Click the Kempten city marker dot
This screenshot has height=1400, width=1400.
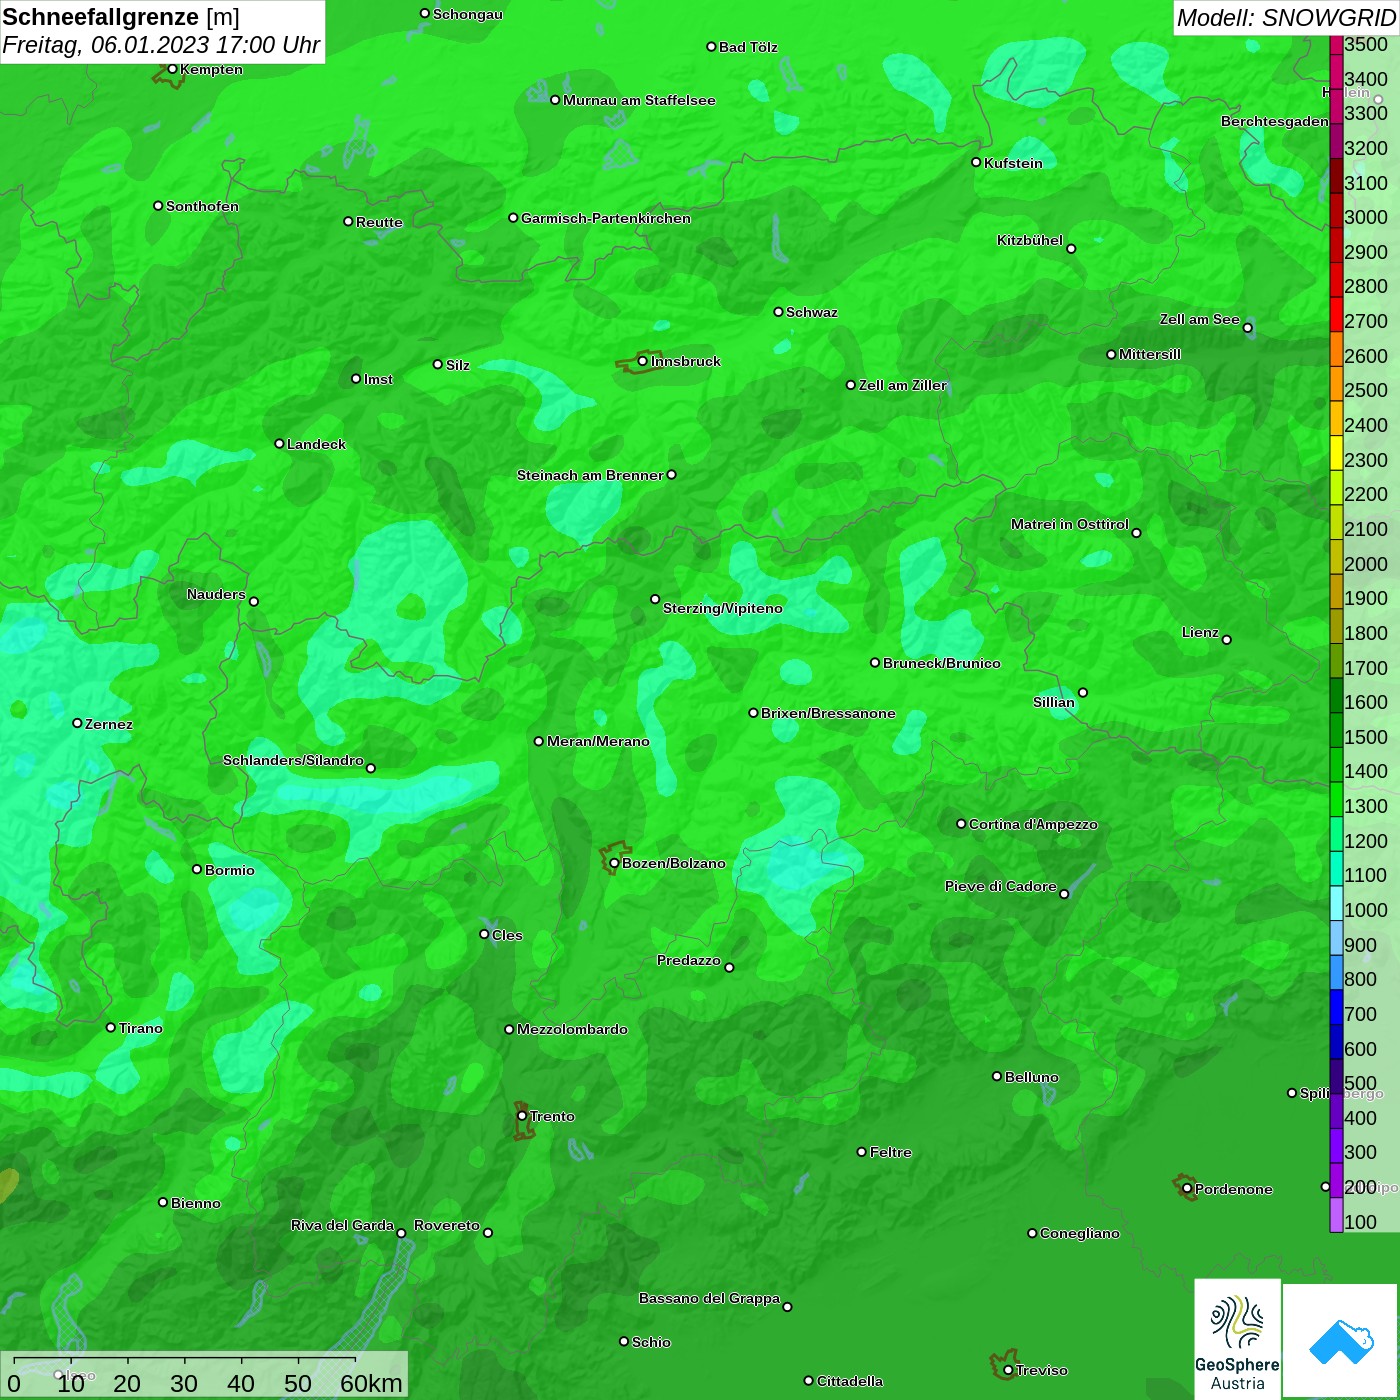172,69
